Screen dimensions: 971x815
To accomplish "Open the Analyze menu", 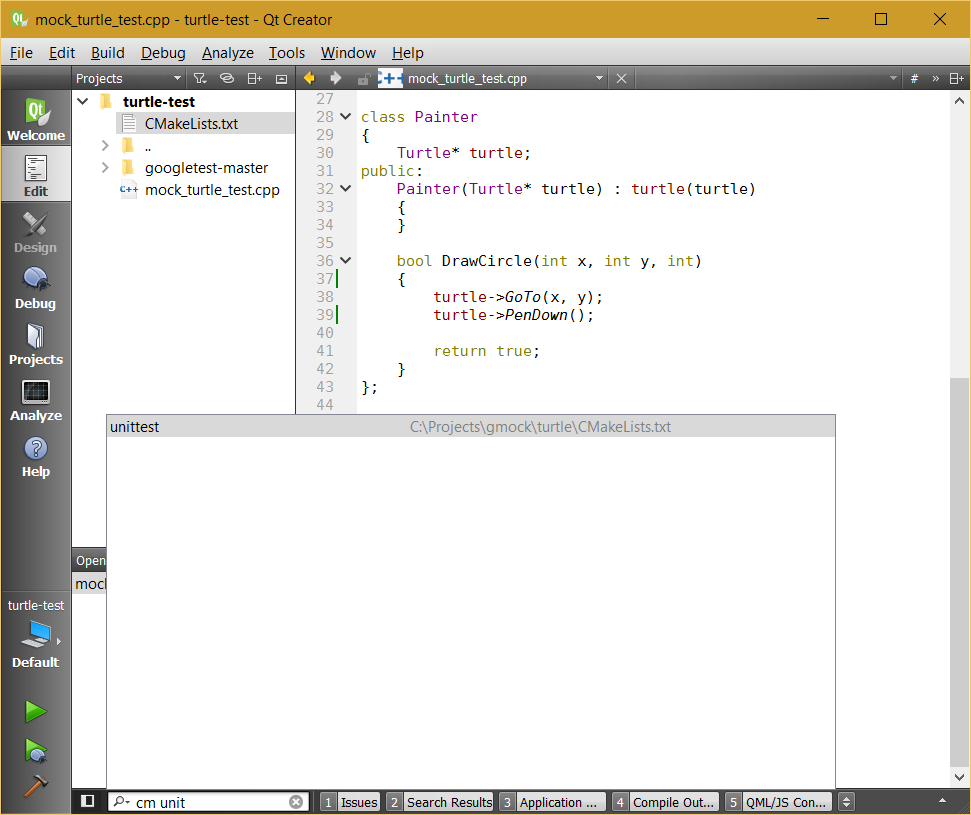I will (228, 53).
